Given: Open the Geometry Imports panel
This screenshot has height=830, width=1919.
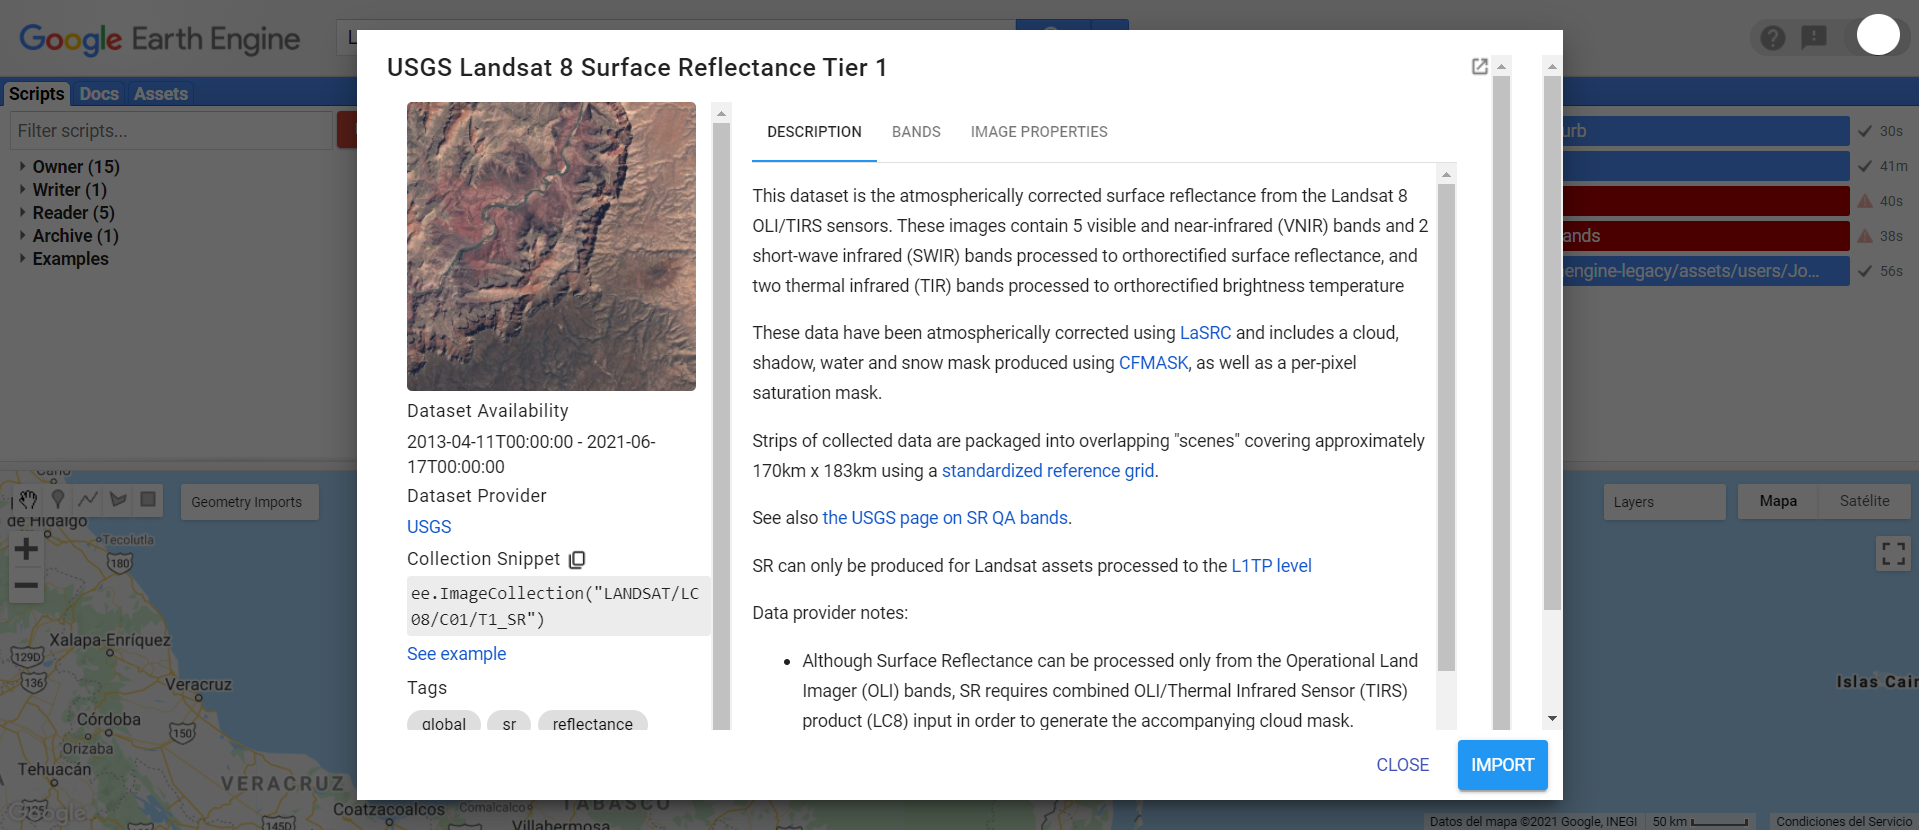Looking at the screenshot, I should coord(249,502).
